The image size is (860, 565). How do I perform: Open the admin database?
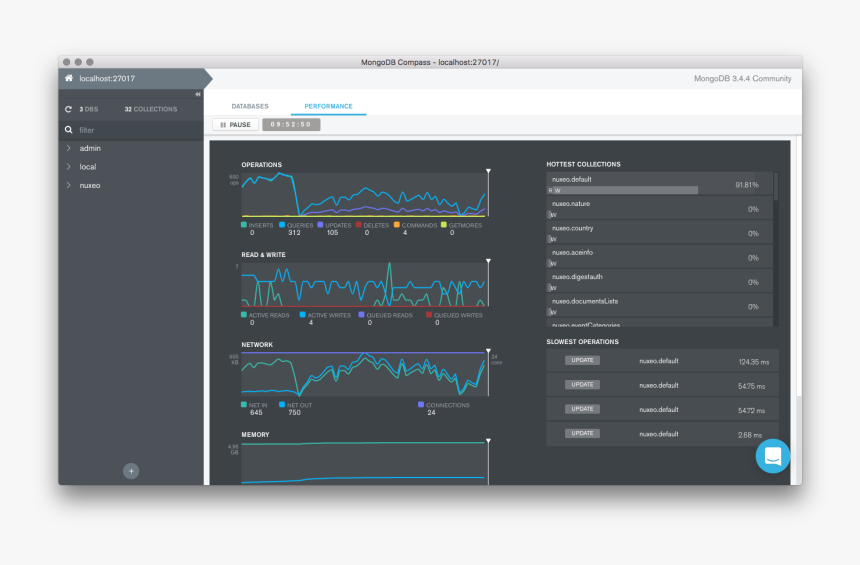click(90, 148)
